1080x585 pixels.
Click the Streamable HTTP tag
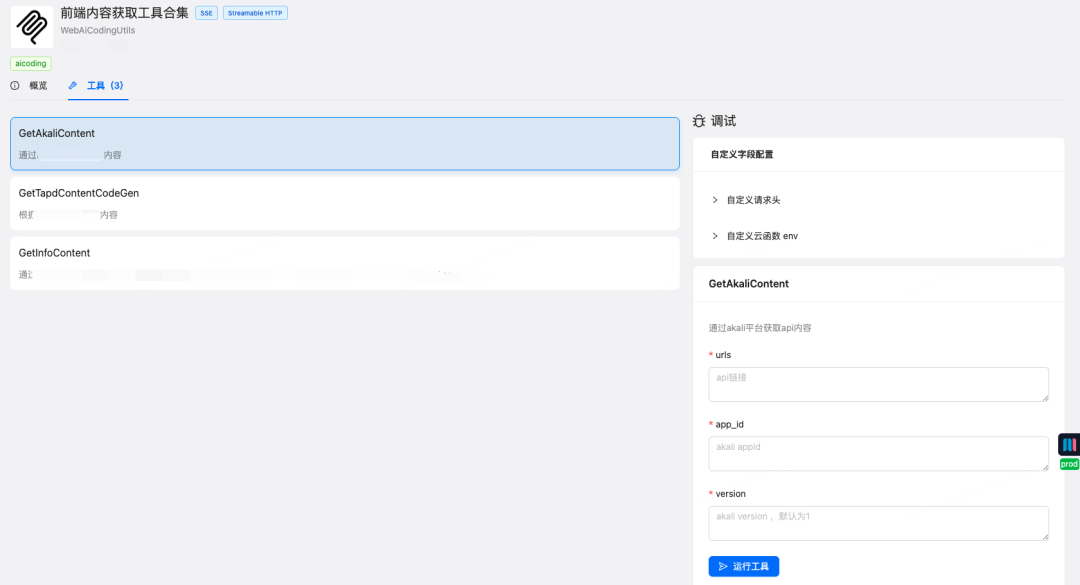(255, 13)
